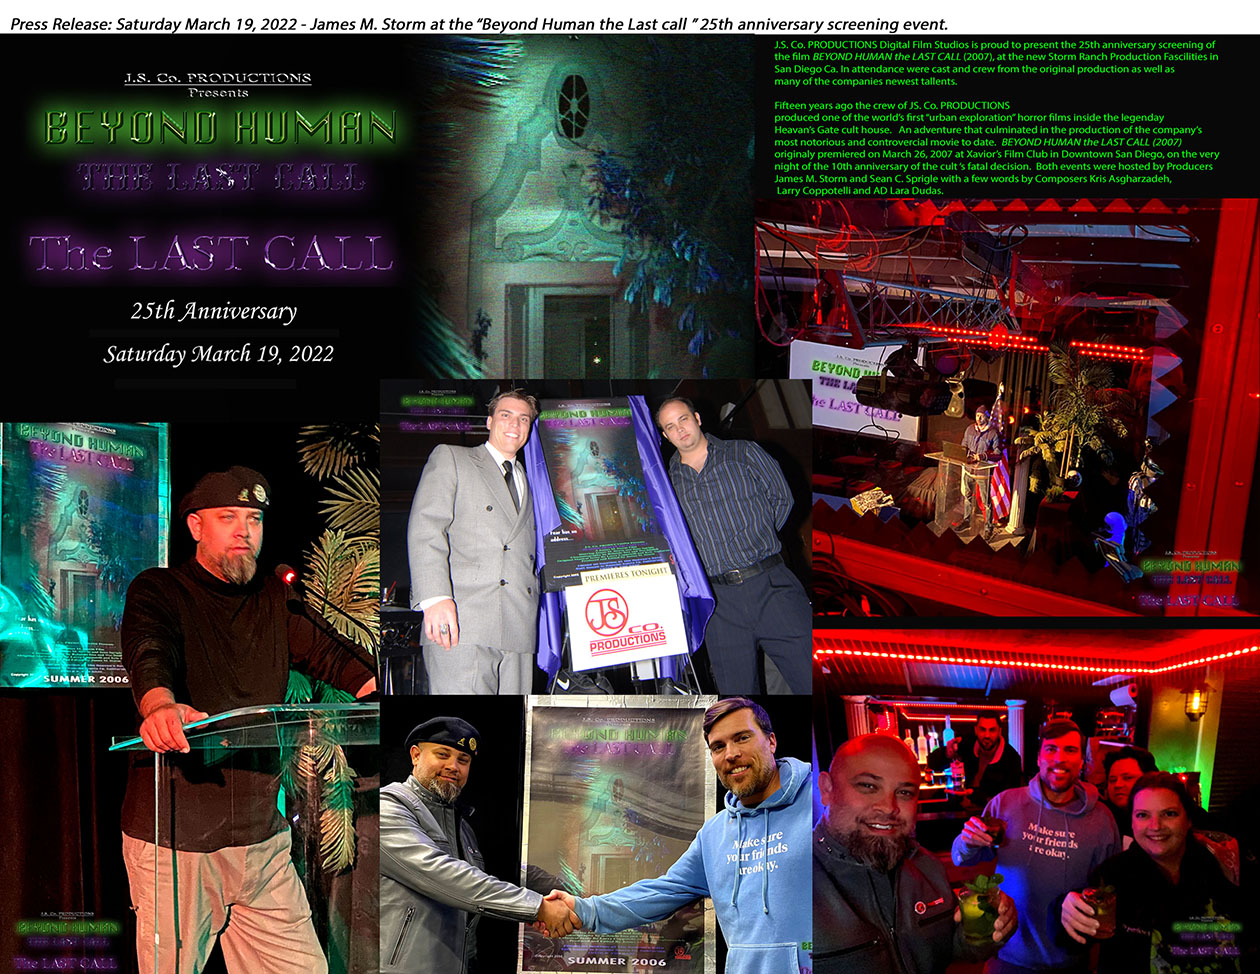Open the group selfie photo at the bar

coord(1035,800)
